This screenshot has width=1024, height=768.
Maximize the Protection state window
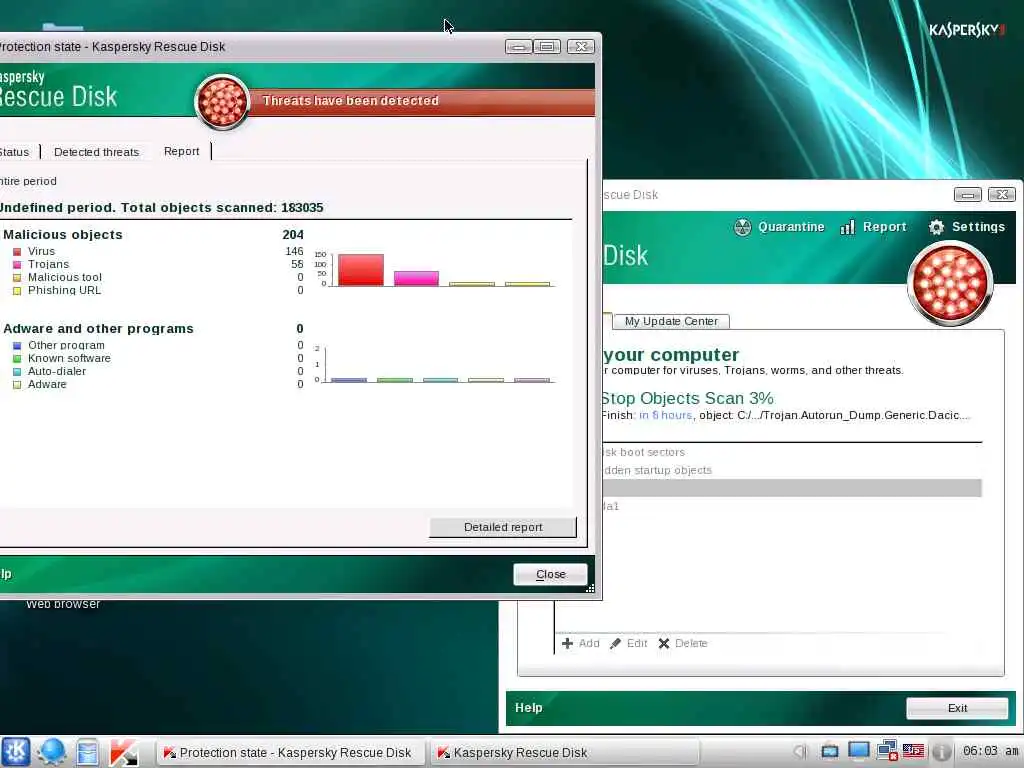pyautogui.click(x=547, y=46)
